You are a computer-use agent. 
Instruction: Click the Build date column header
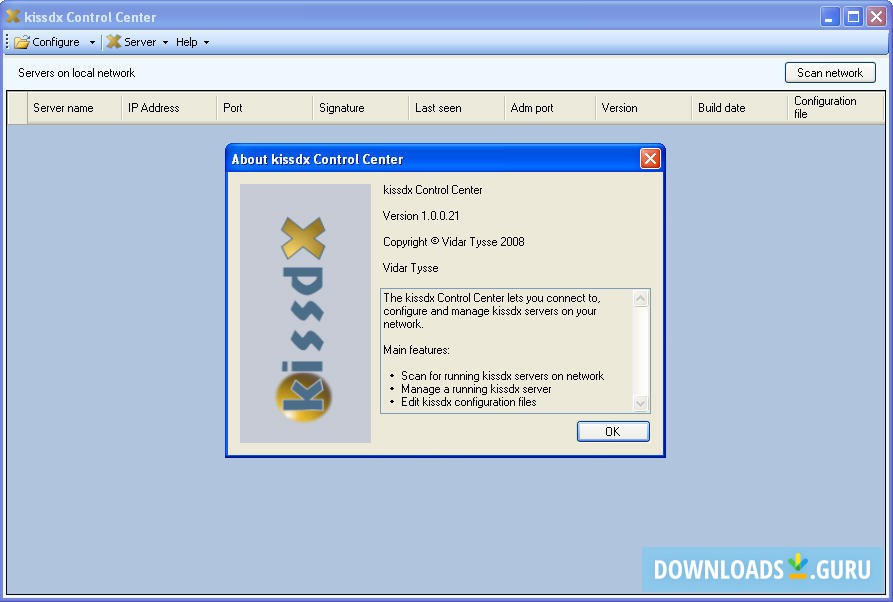(x=740, y=108)
